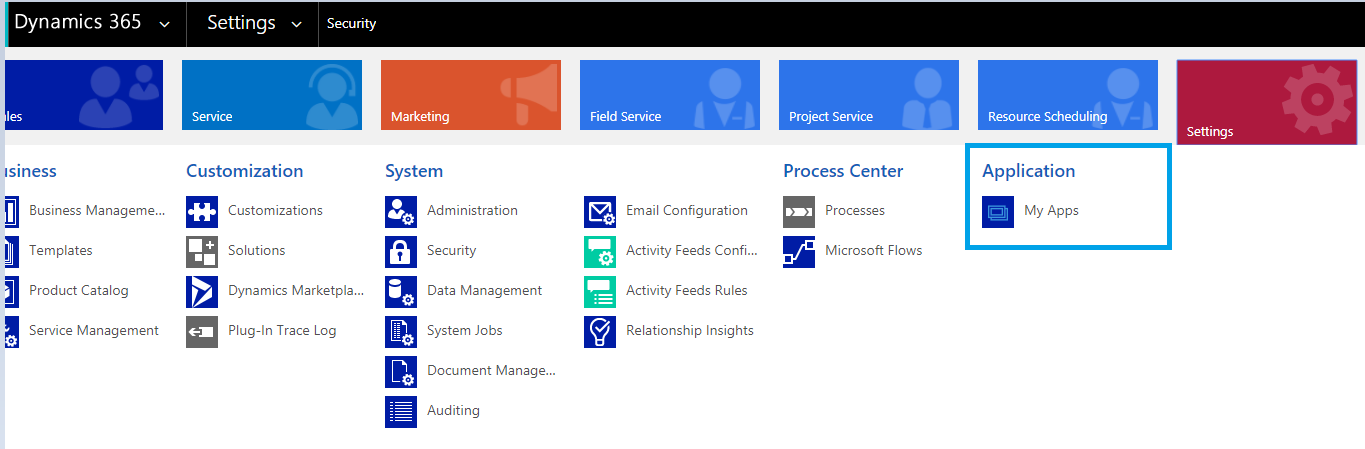Open the Data Management database icon

[x=401, y=291]
